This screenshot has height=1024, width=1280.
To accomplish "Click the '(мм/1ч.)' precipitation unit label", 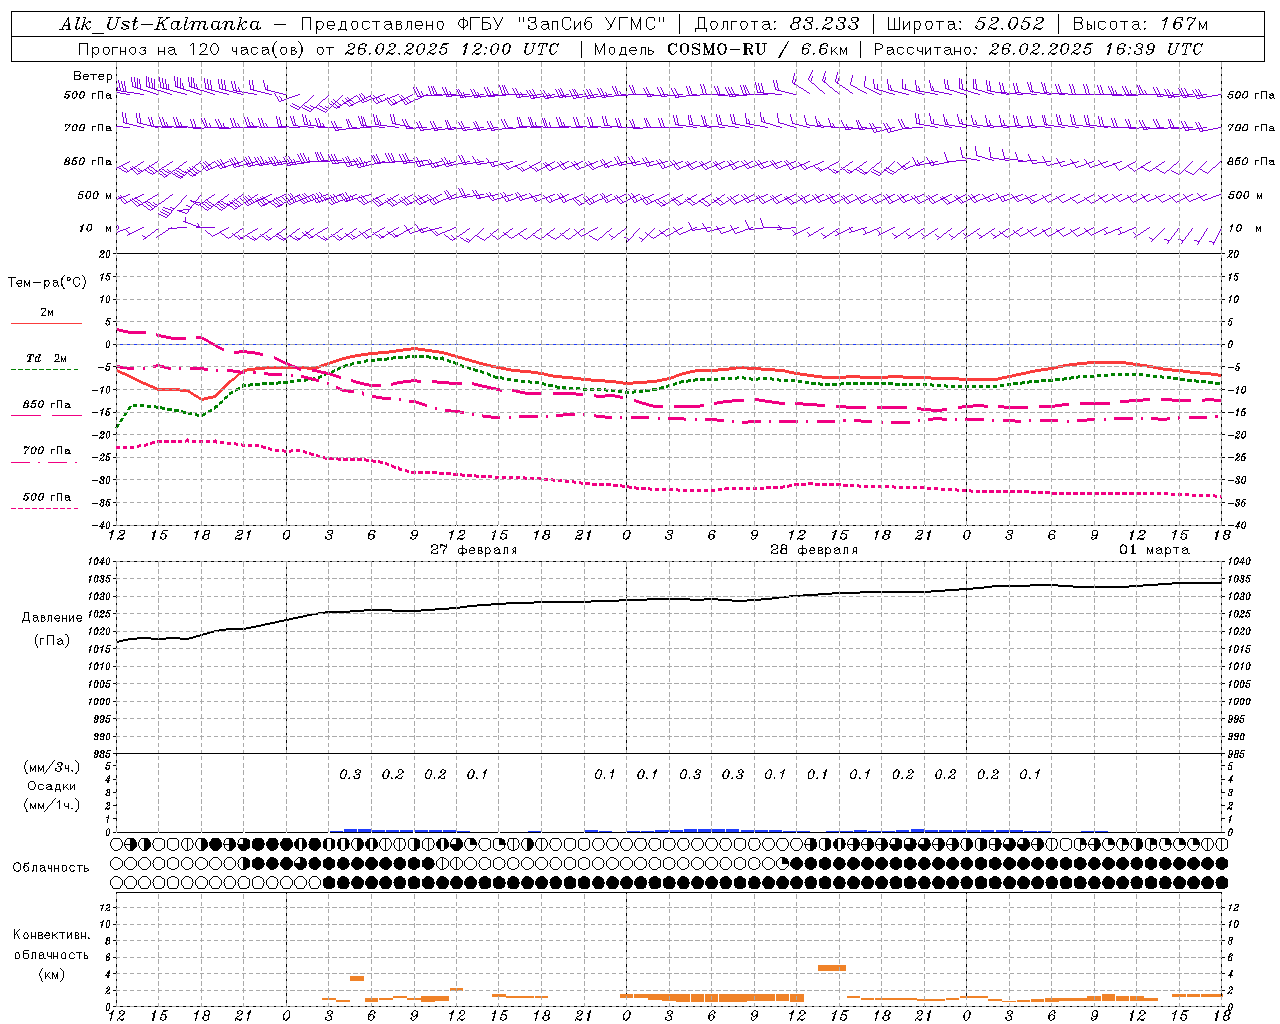I will tap(52, 805).
